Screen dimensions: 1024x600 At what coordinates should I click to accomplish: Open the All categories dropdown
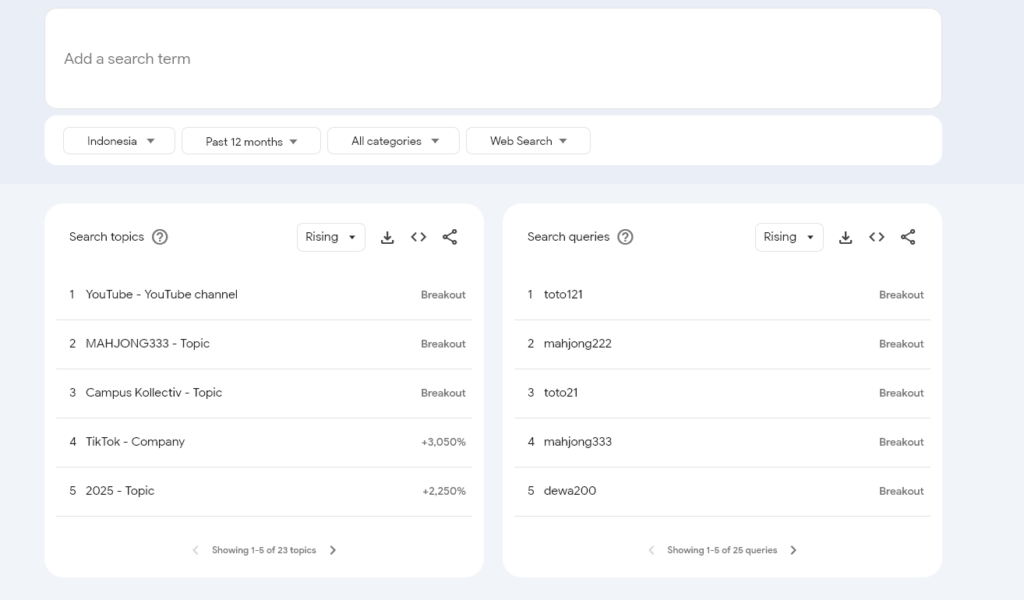click(x=393, y=141)
